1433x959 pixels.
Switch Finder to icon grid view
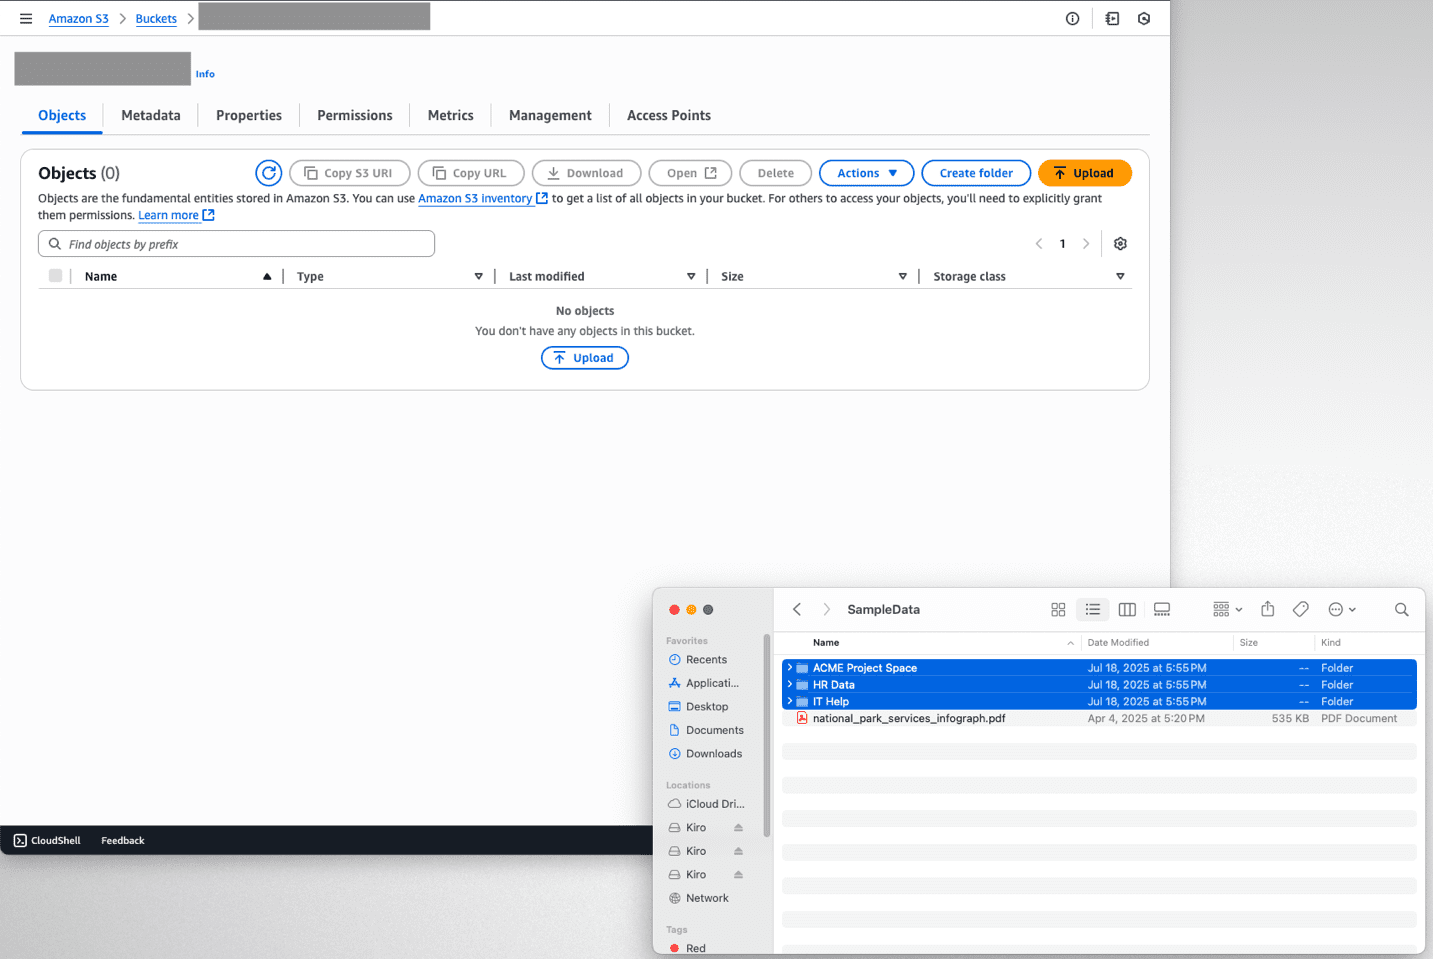point(1058,609)
